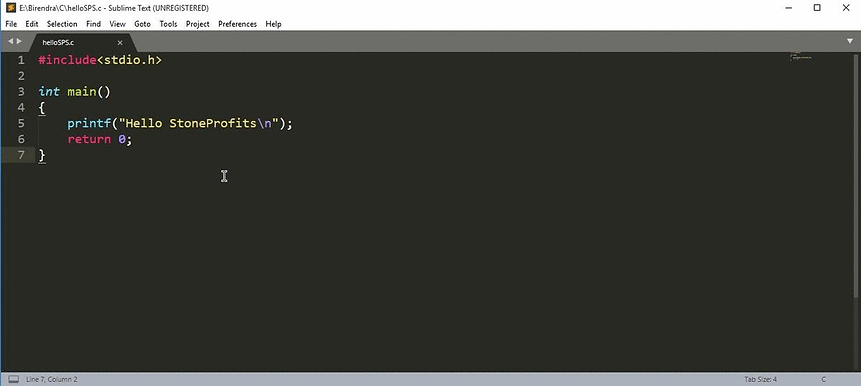
Task: Click the closing brace on line 7
Action: pos(42,156)
